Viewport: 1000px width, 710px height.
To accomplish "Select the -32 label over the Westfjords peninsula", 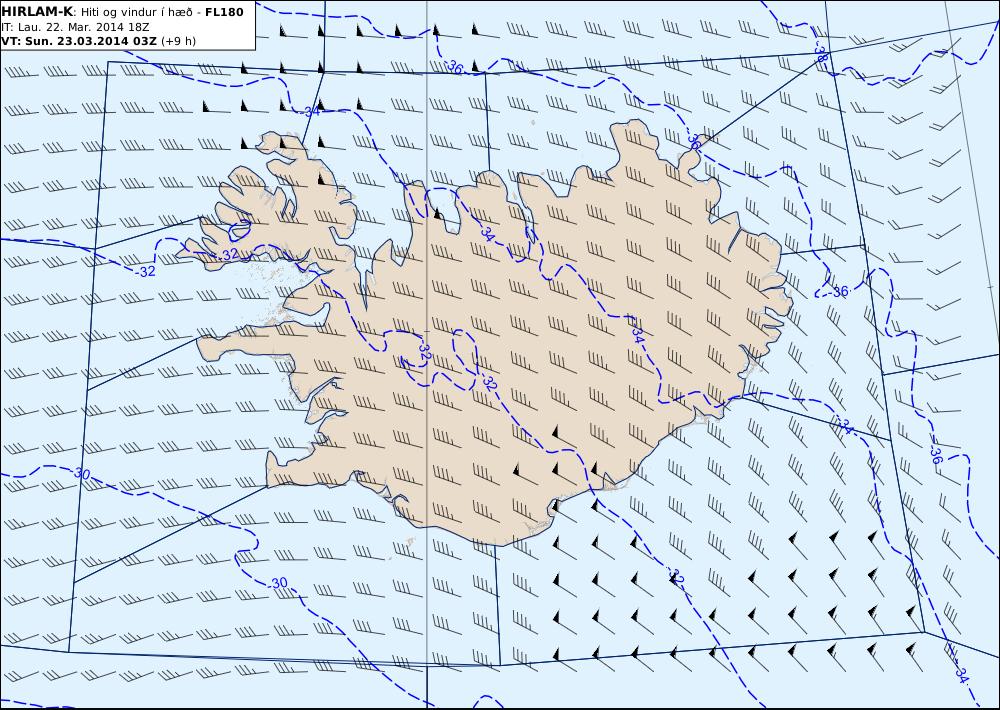I will pyautogui.click(x=228, y=254).
